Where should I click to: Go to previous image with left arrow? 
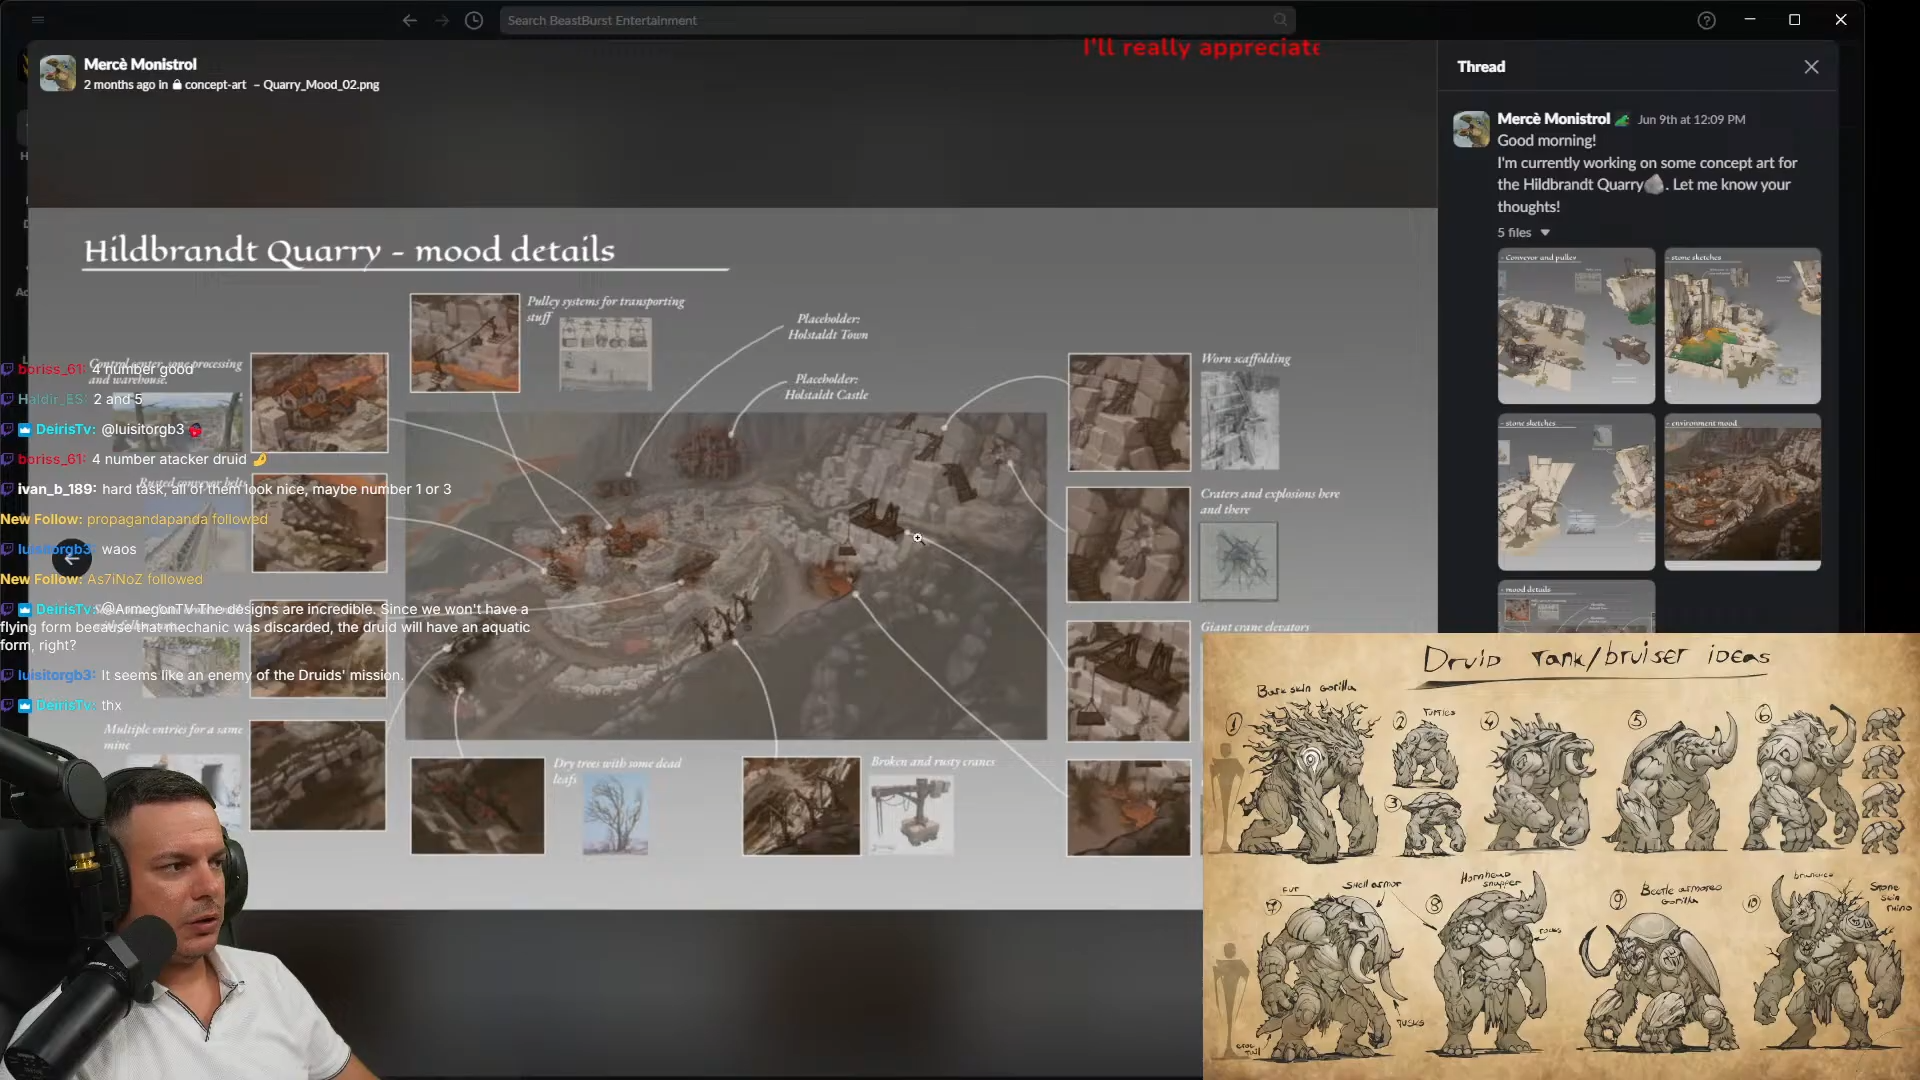tap(72, 559)
